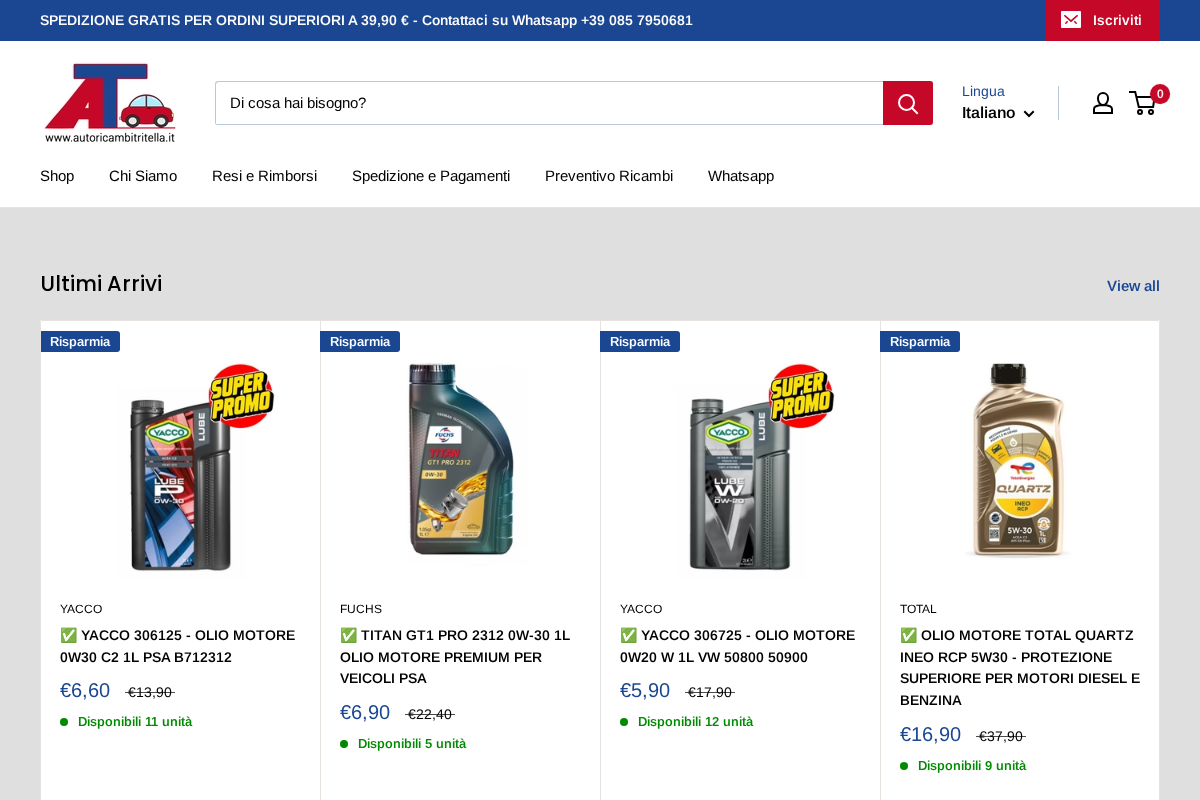Click the envelope icon next to Iscriviti

coord(1070,20)
